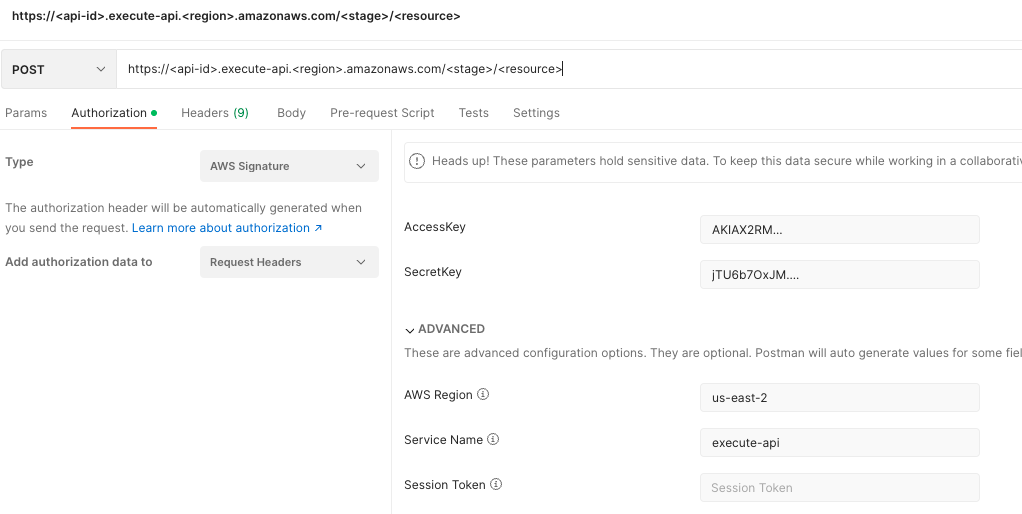Open the request Settings tab
The image size is (1022, 514).
[x=536, y=113]
